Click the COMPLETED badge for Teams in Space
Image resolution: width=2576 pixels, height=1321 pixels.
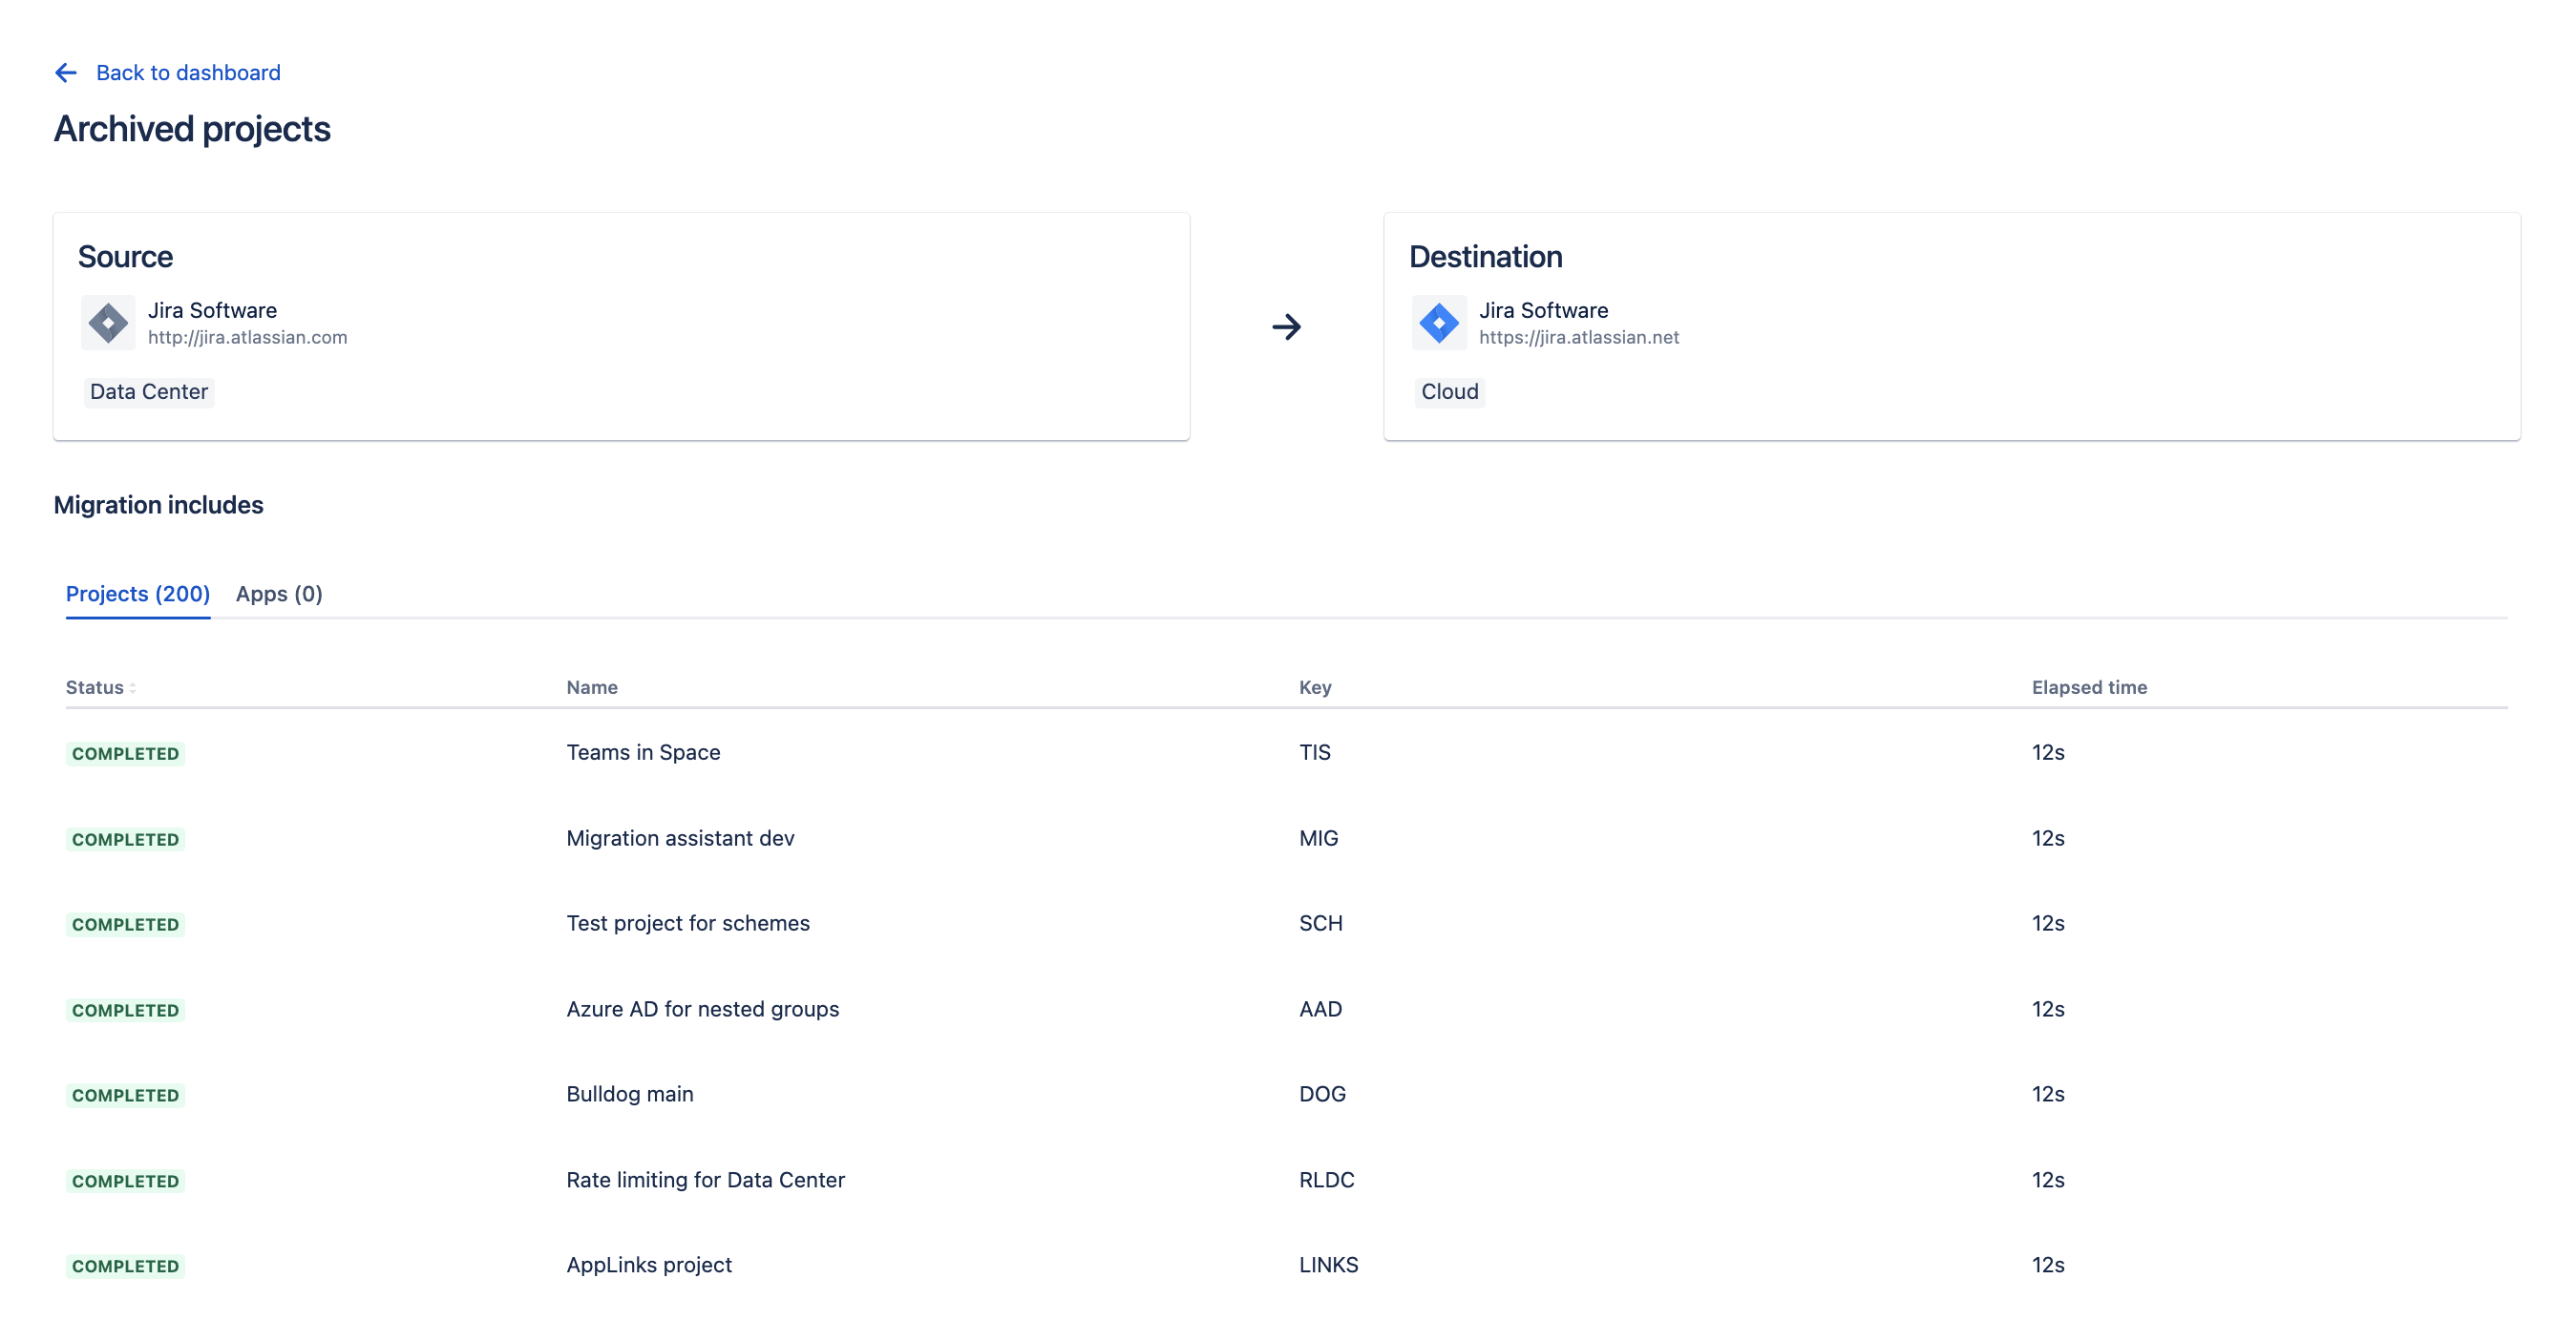click(x=126, y=754)
